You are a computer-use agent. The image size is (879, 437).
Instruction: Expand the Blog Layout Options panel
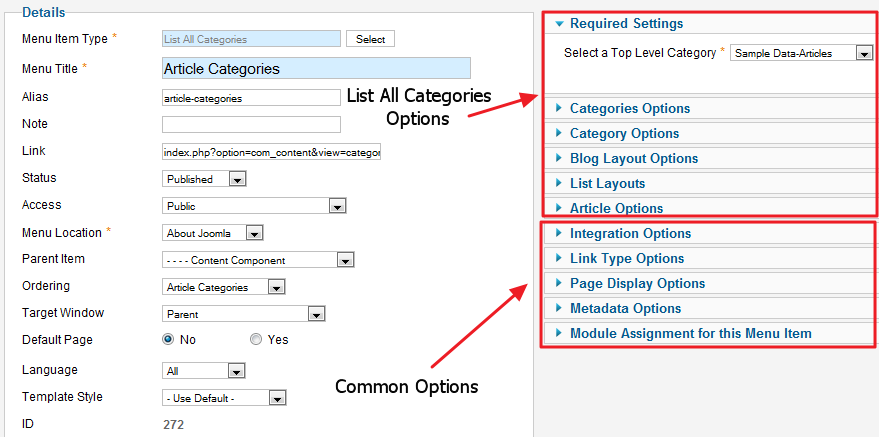tap(633, 158)
